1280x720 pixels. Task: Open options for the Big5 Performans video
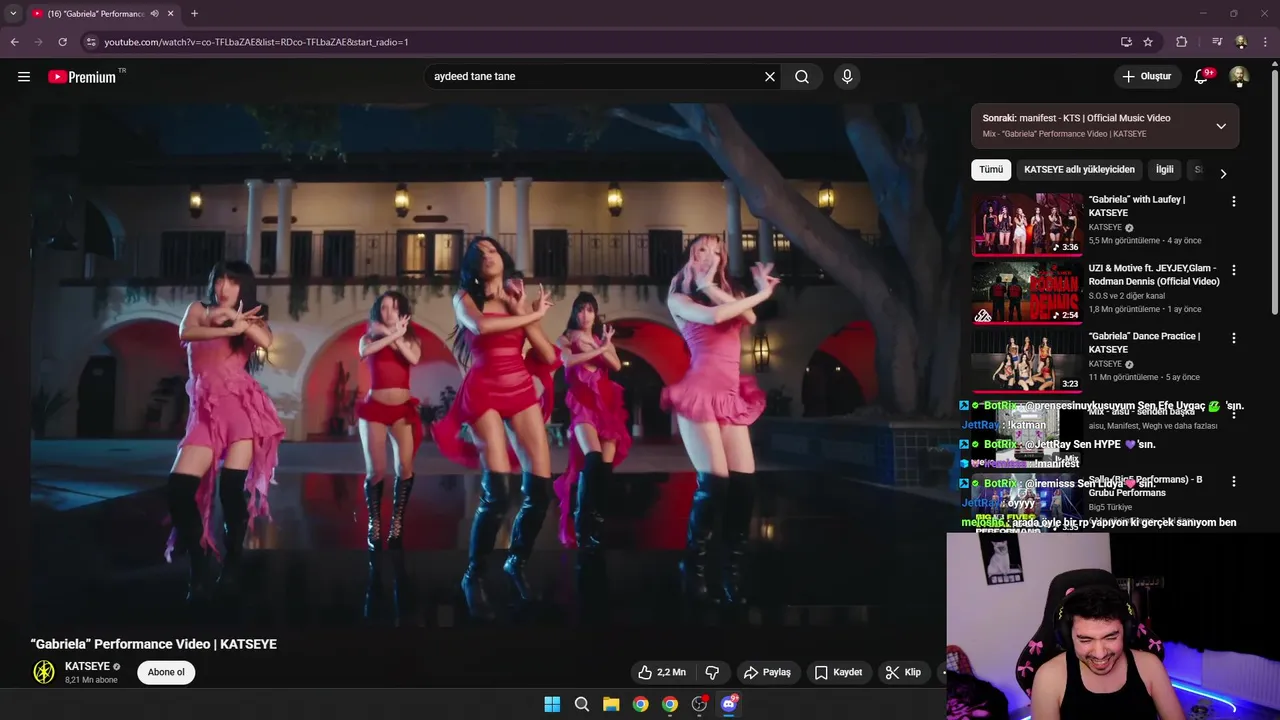tap(1234, 481)
